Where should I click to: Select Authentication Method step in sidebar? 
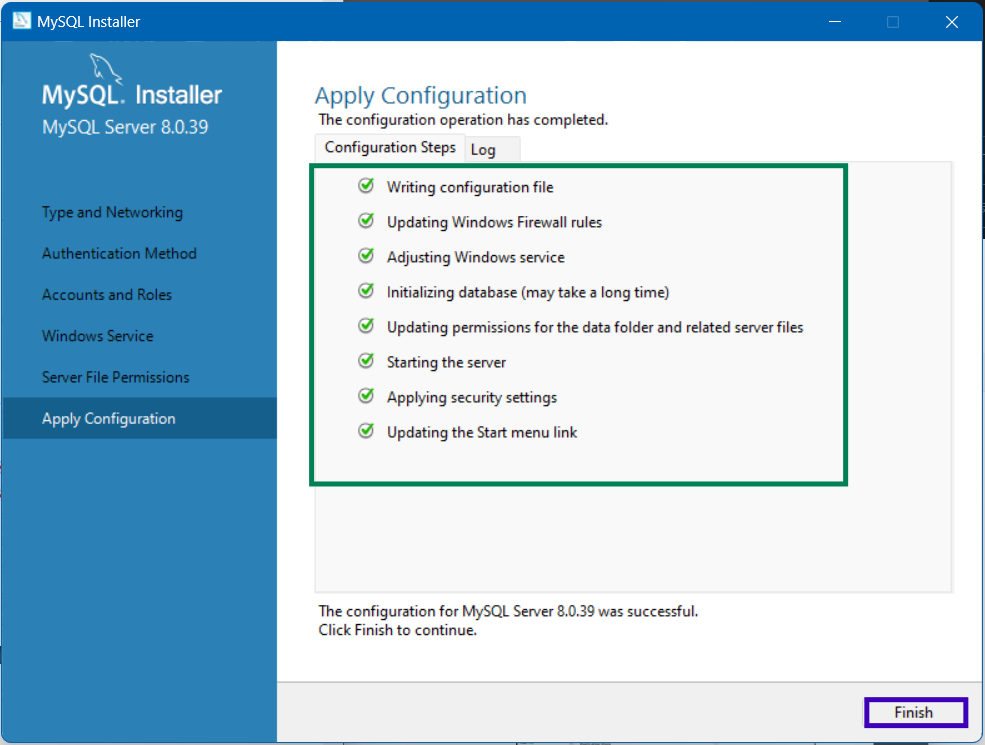(119, 253)
